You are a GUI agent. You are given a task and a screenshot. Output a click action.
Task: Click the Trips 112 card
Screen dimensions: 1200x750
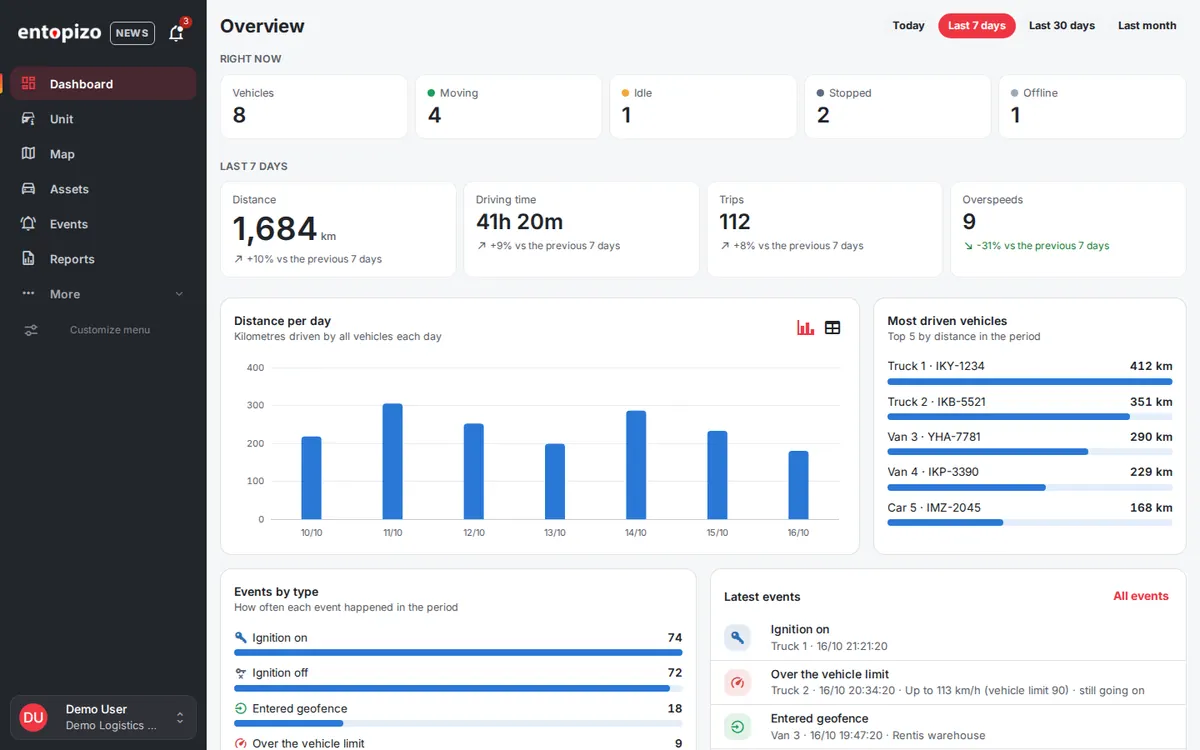824,229
